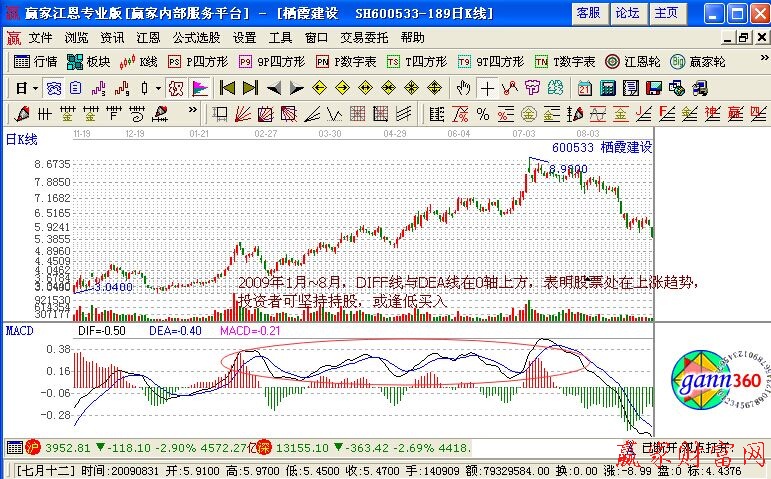Click the 论坛 forum button
771x479 pixels.
coord(627,13)
